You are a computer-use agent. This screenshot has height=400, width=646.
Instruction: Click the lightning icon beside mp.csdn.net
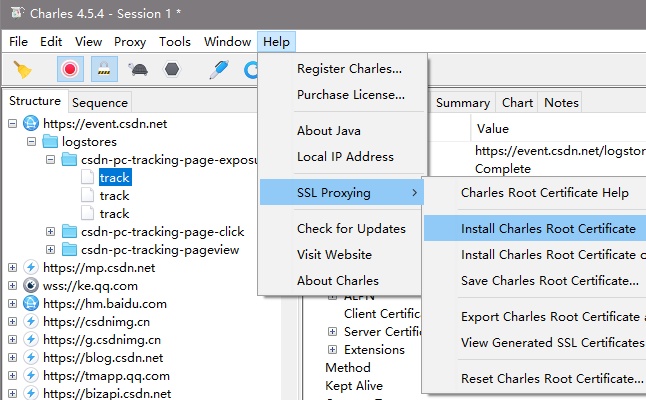click(31, 267)
